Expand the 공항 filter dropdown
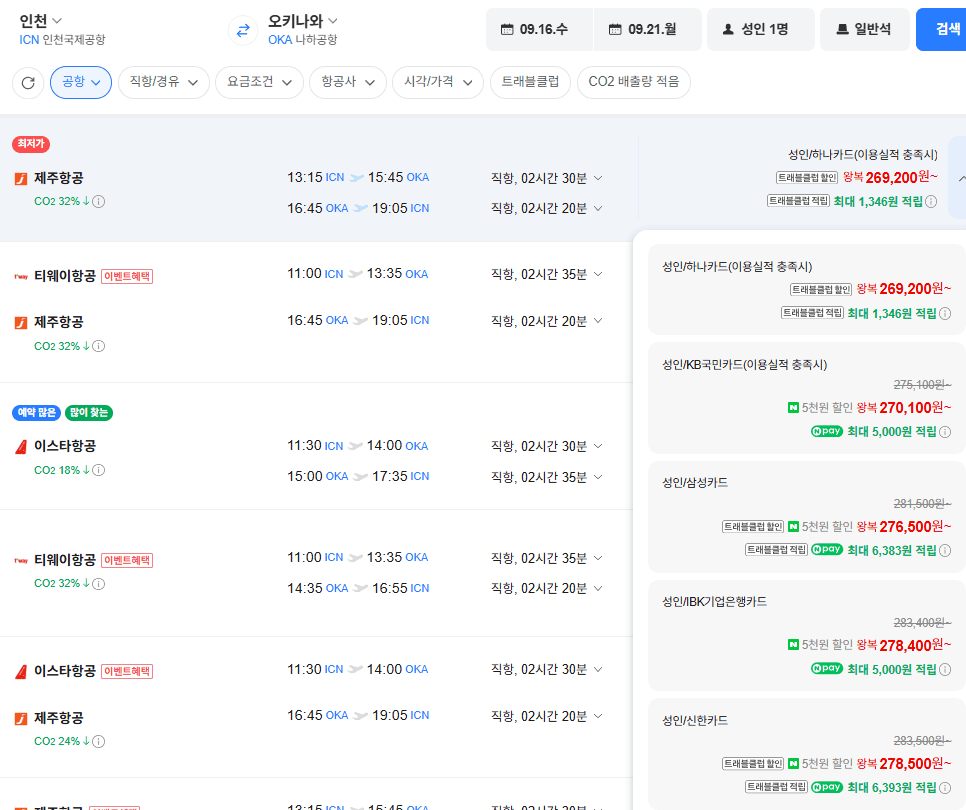966x810 pixels. point(81,82)
